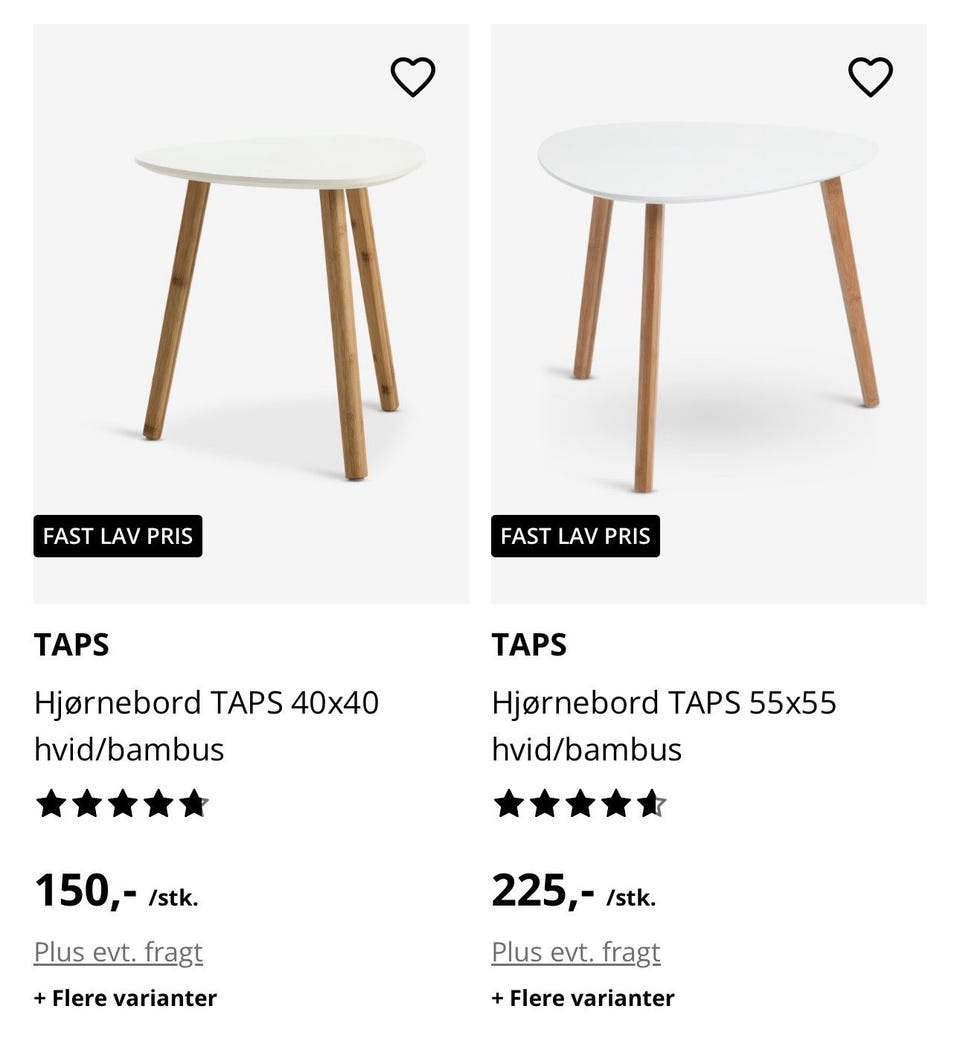The height and width of the screenshot is (1041, 960).
Task: Expand Flere varianter for the 55x55 table
Action: click(583, 998)
